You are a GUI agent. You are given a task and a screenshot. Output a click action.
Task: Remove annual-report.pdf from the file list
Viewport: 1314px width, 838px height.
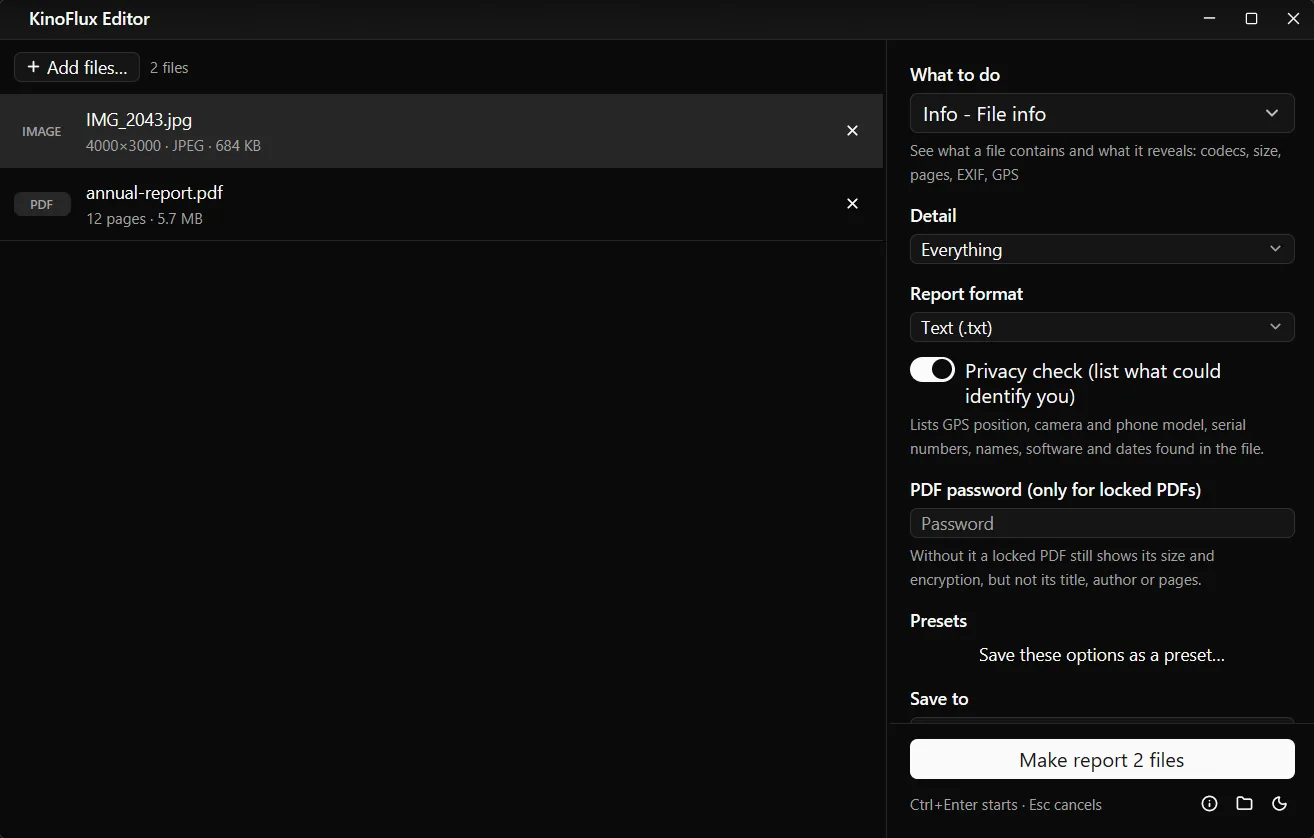point(852,204)
